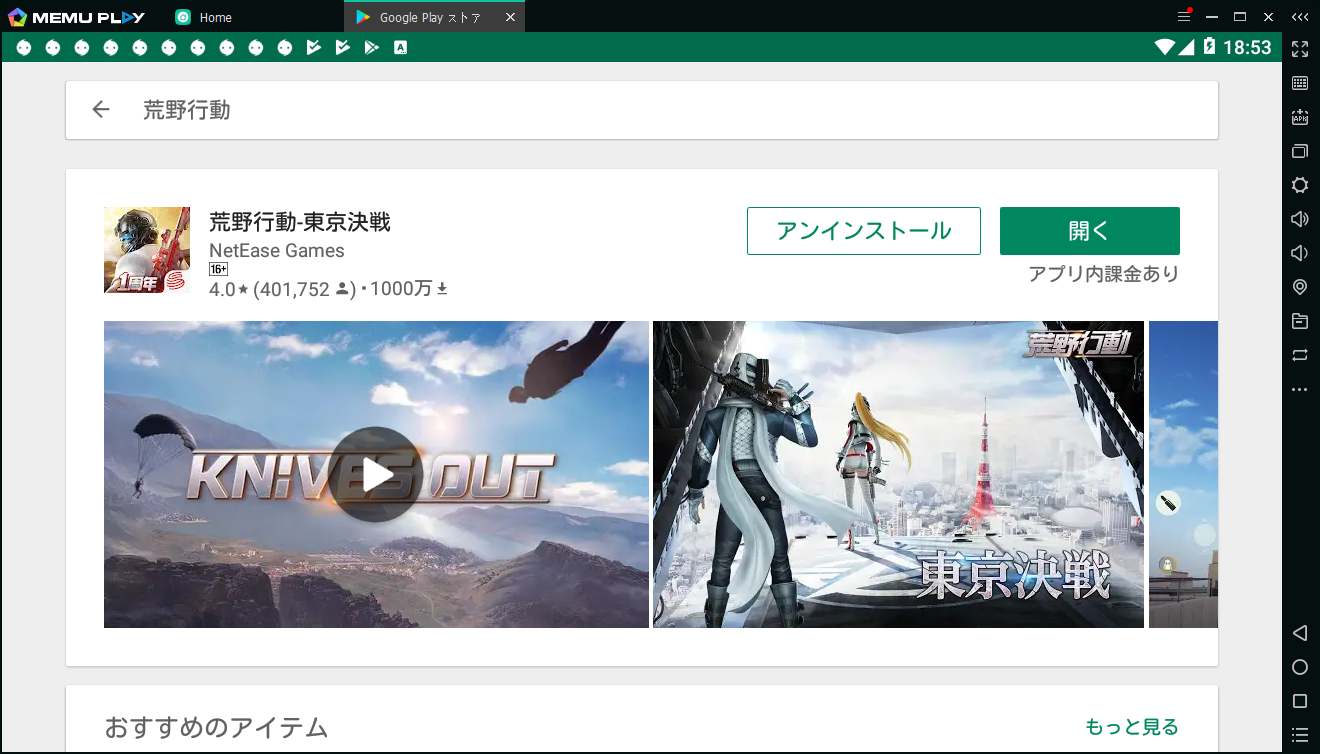This screenshot has height=754, width=1320.
Task: Install an APK from the sidebar
Action: click(x=1300, y=117)
